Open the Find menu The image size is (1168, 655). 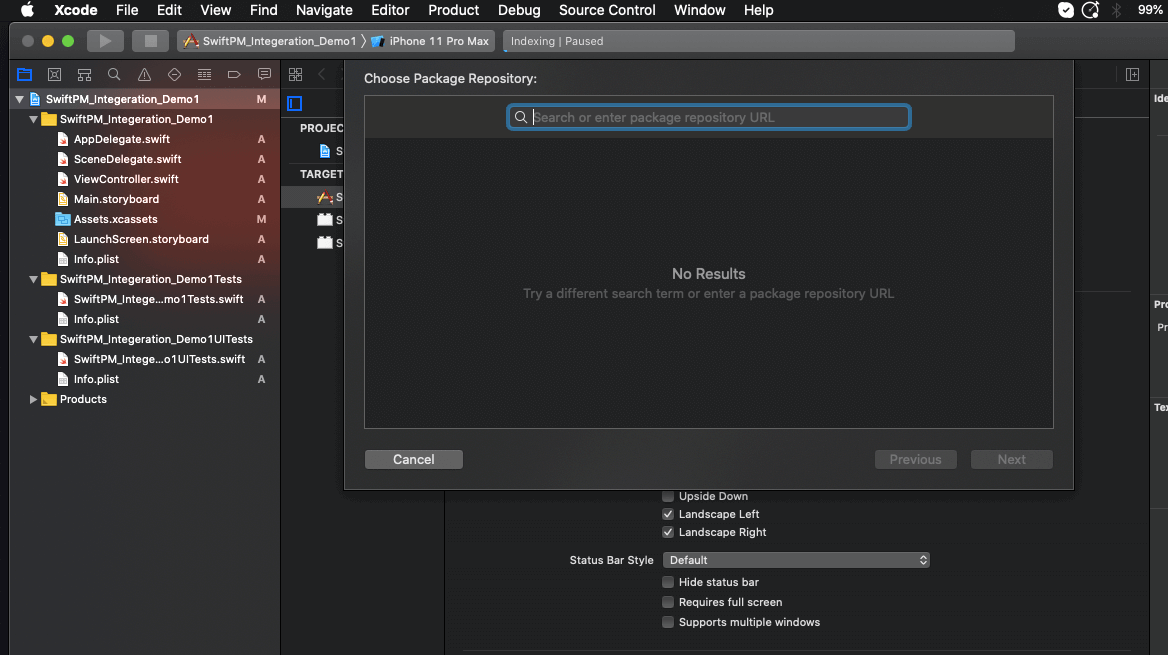click(264, 10)
